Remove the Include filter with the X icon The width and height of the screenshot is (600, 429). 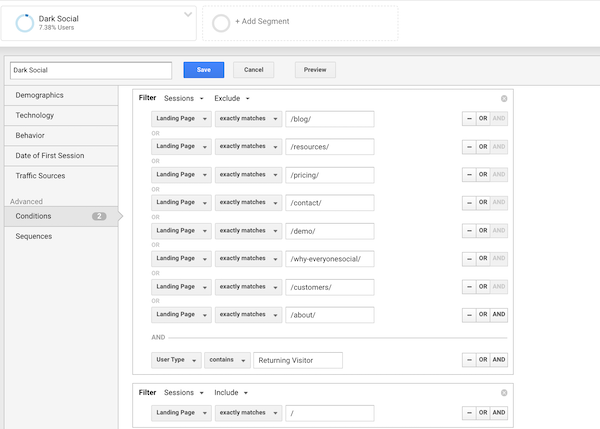coord(504,393)
